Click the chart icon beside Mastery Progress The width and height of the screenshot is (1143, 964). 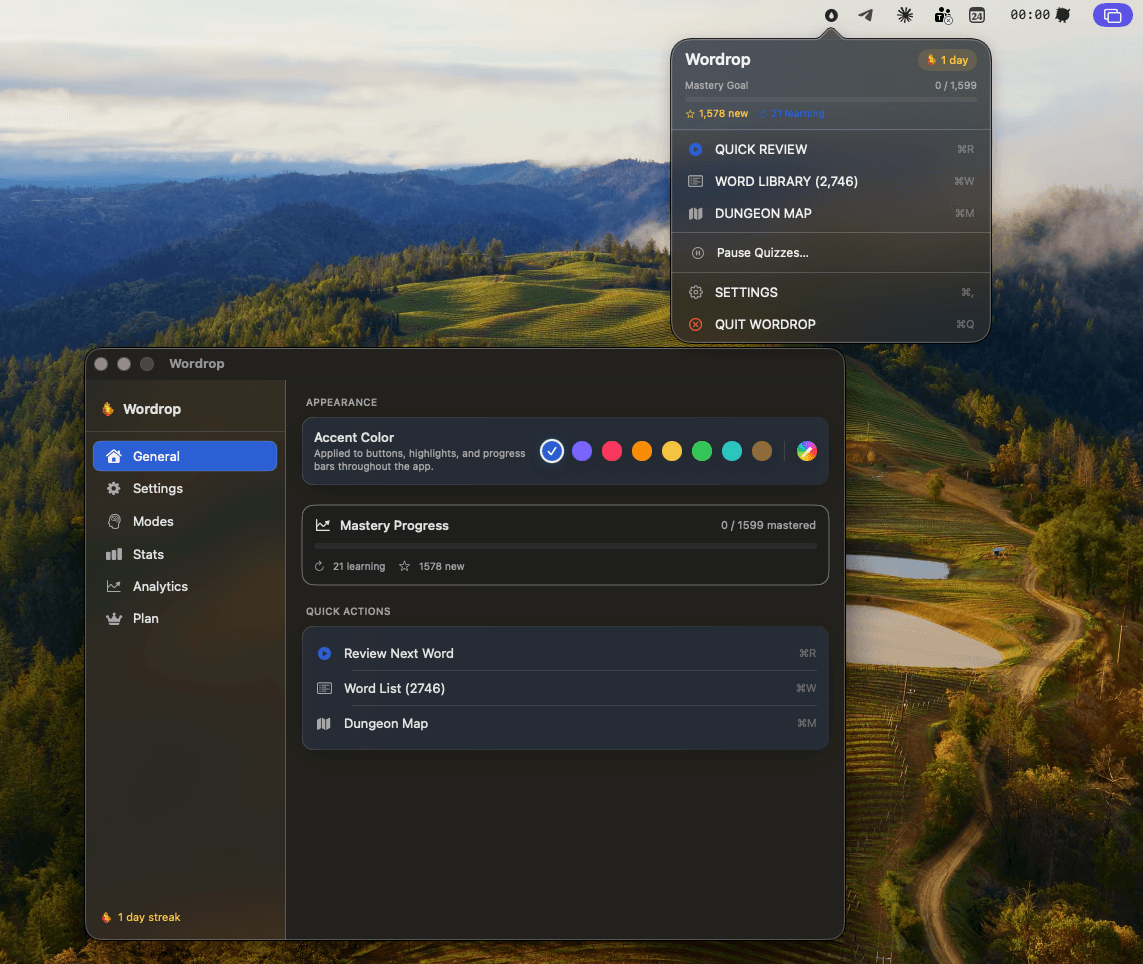click(323, 525)
